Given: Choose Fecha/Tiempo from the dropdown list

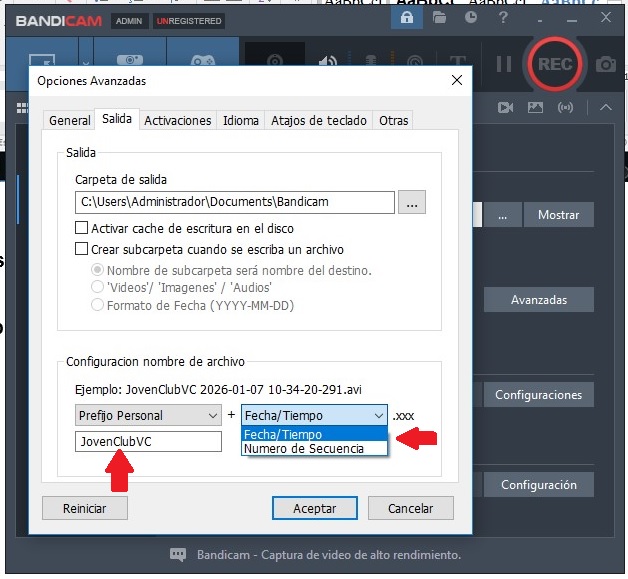Looking at the screenshot, I should (314, 434).
